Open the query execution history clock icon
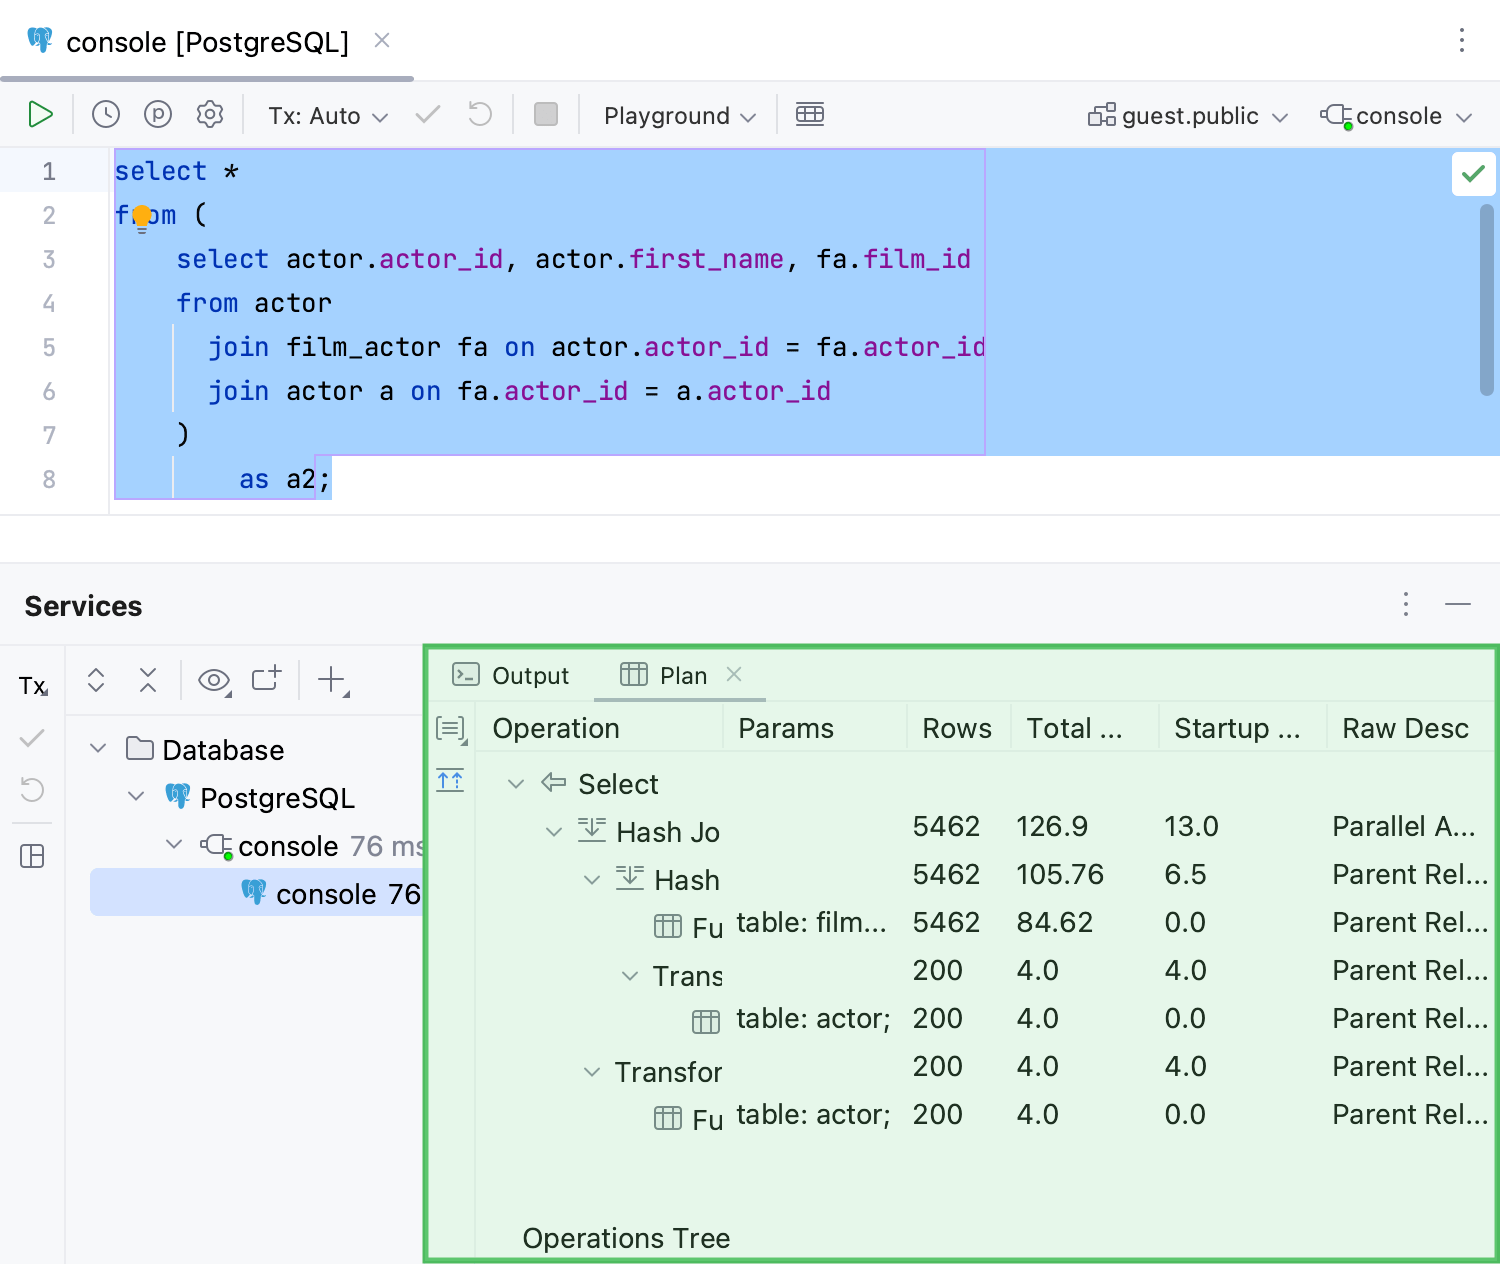The width and height of the screenshot is (1500, 1264). (x=106, y=114)
